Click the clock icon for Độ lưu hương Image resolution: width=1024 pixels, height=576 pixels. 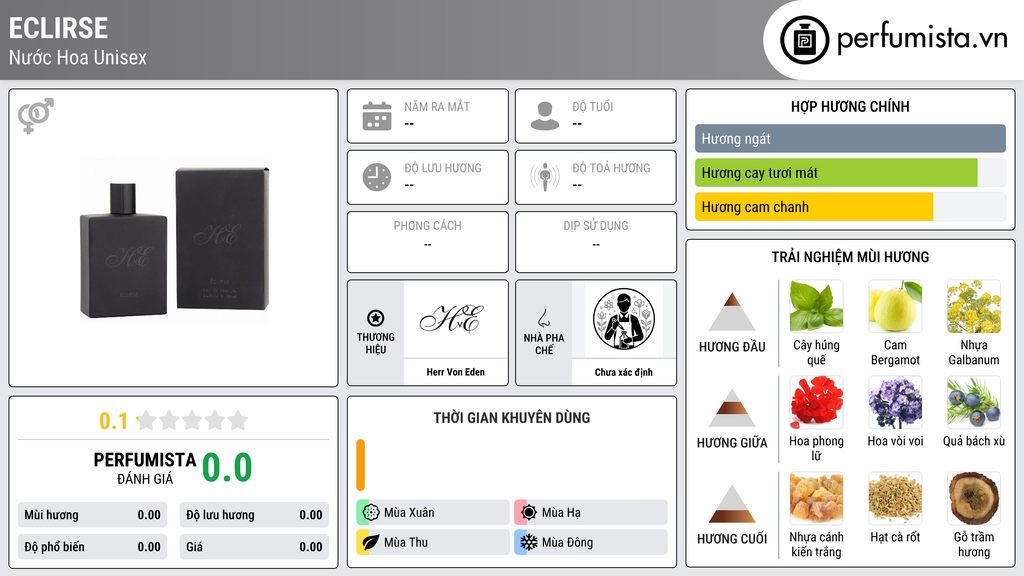(377, 177)
